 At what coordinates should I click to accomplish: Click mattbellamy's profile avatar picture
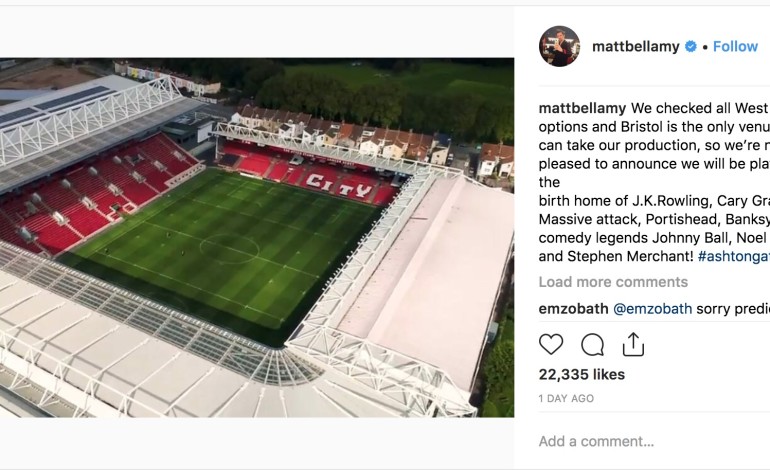pyautogui.click(x=559, y=46)
